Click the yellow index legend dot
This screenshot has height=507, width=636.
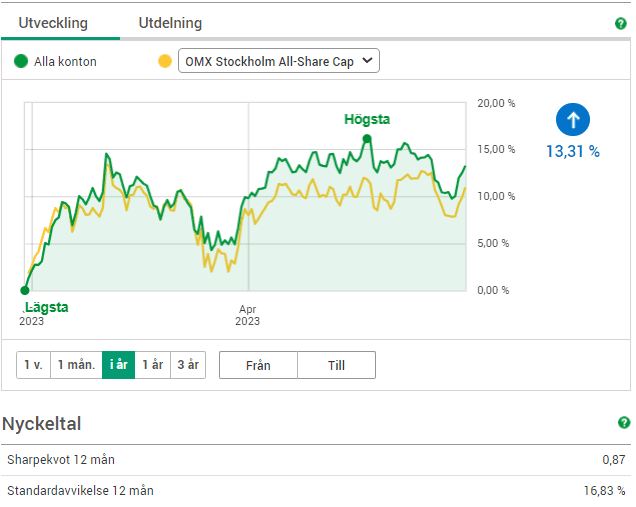click(165, 62)
